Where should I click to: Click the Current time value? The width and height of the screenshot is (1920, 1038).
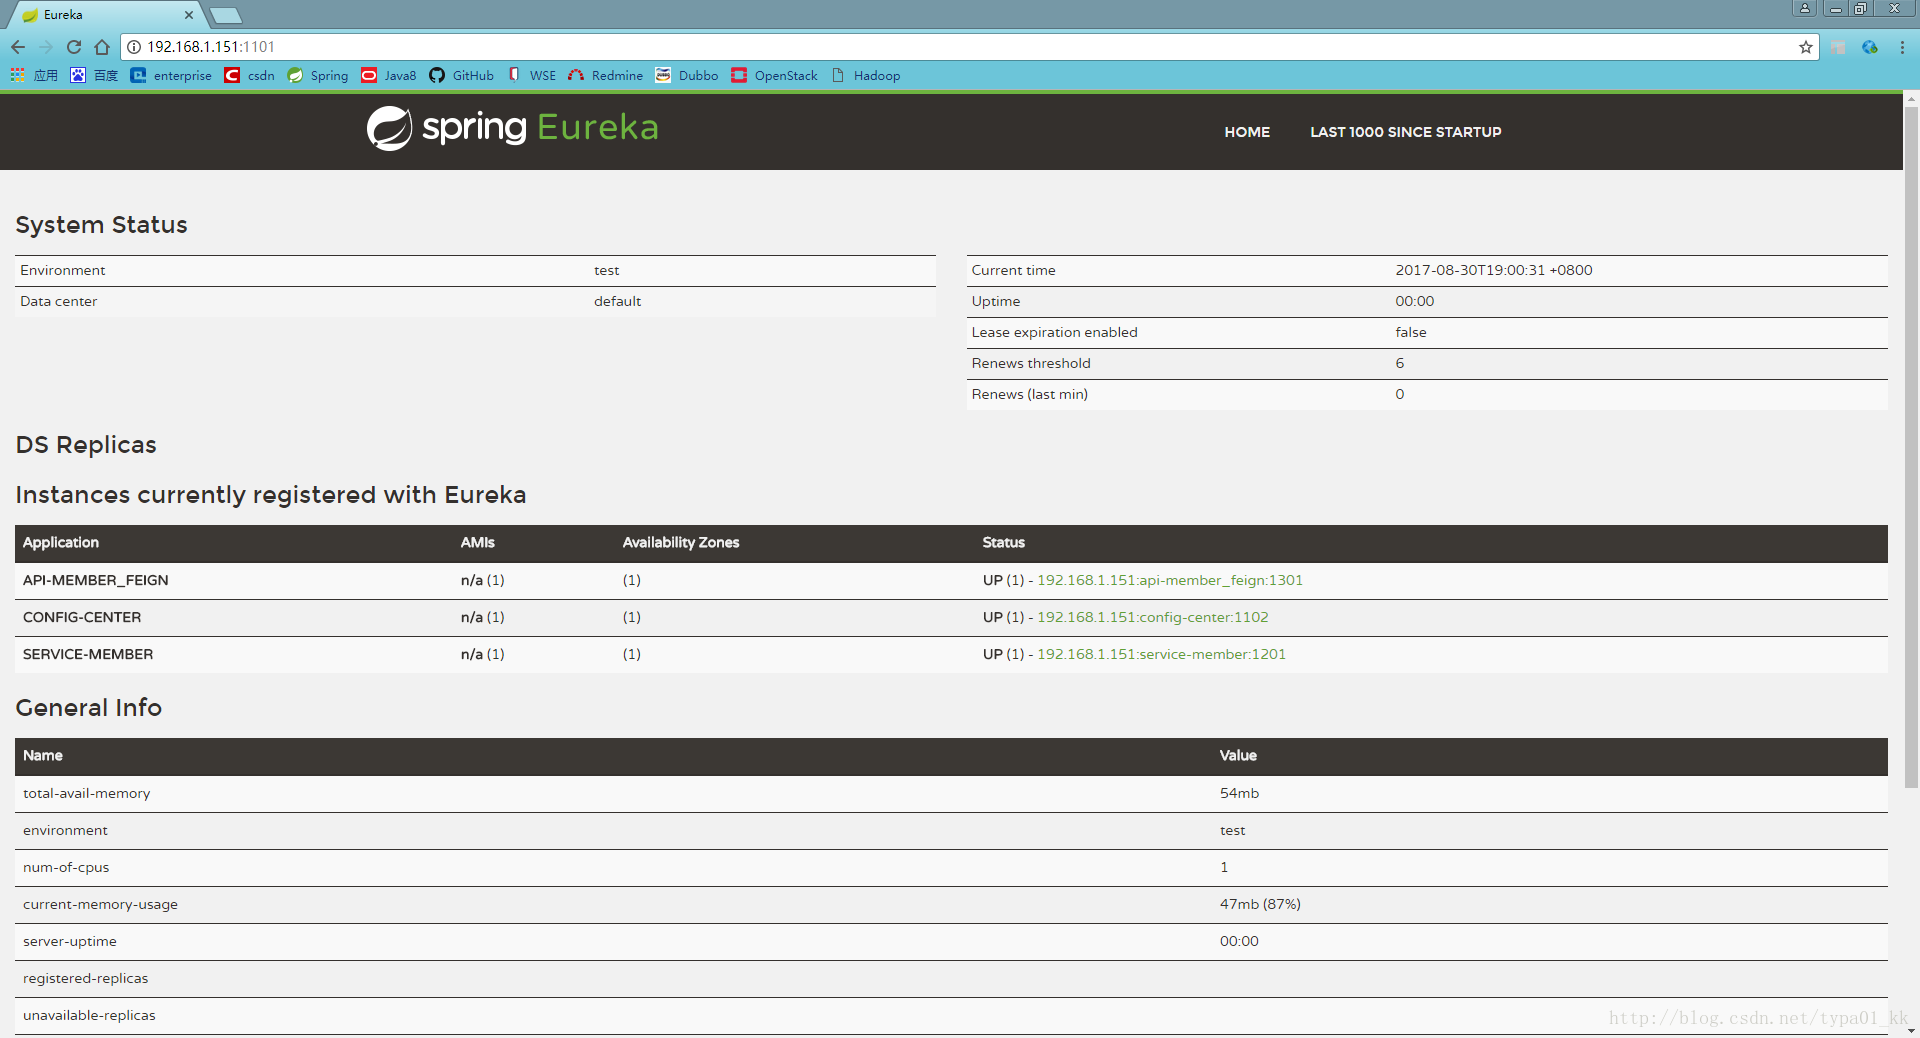(x=1494, y=270)
